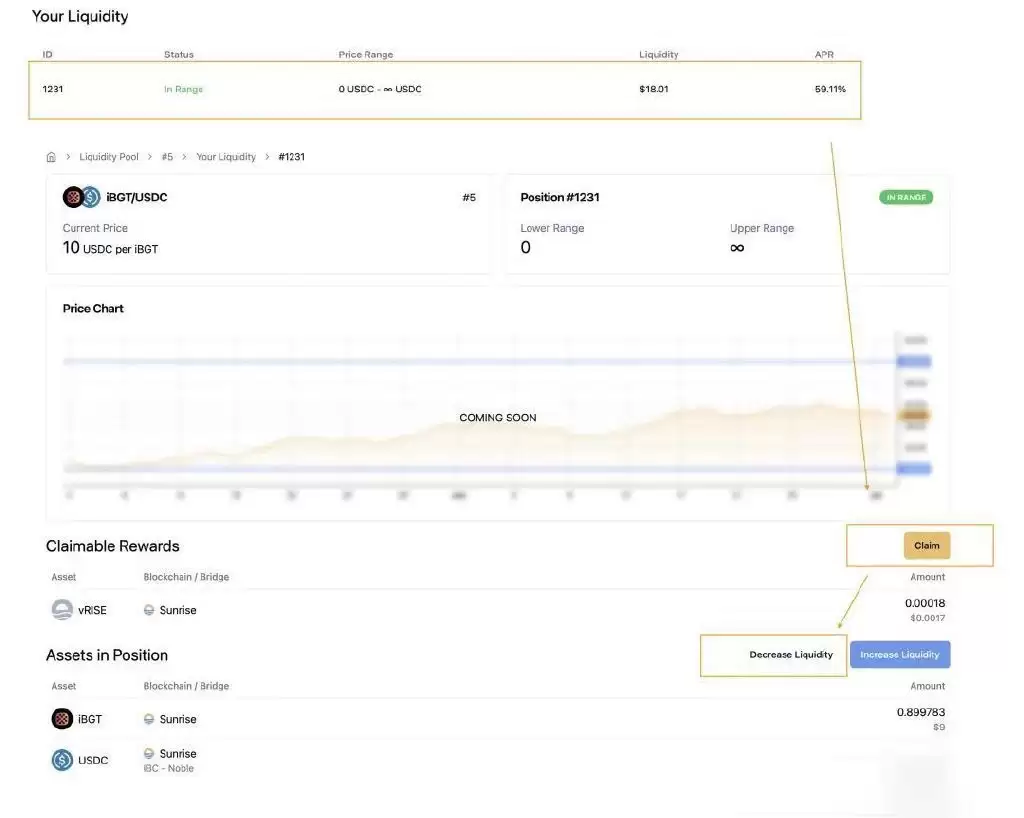Click the home icon in breadcrumb
The width and height of the screenshot is (1024, 818).
pyautogui.click(x=51, y=157)
